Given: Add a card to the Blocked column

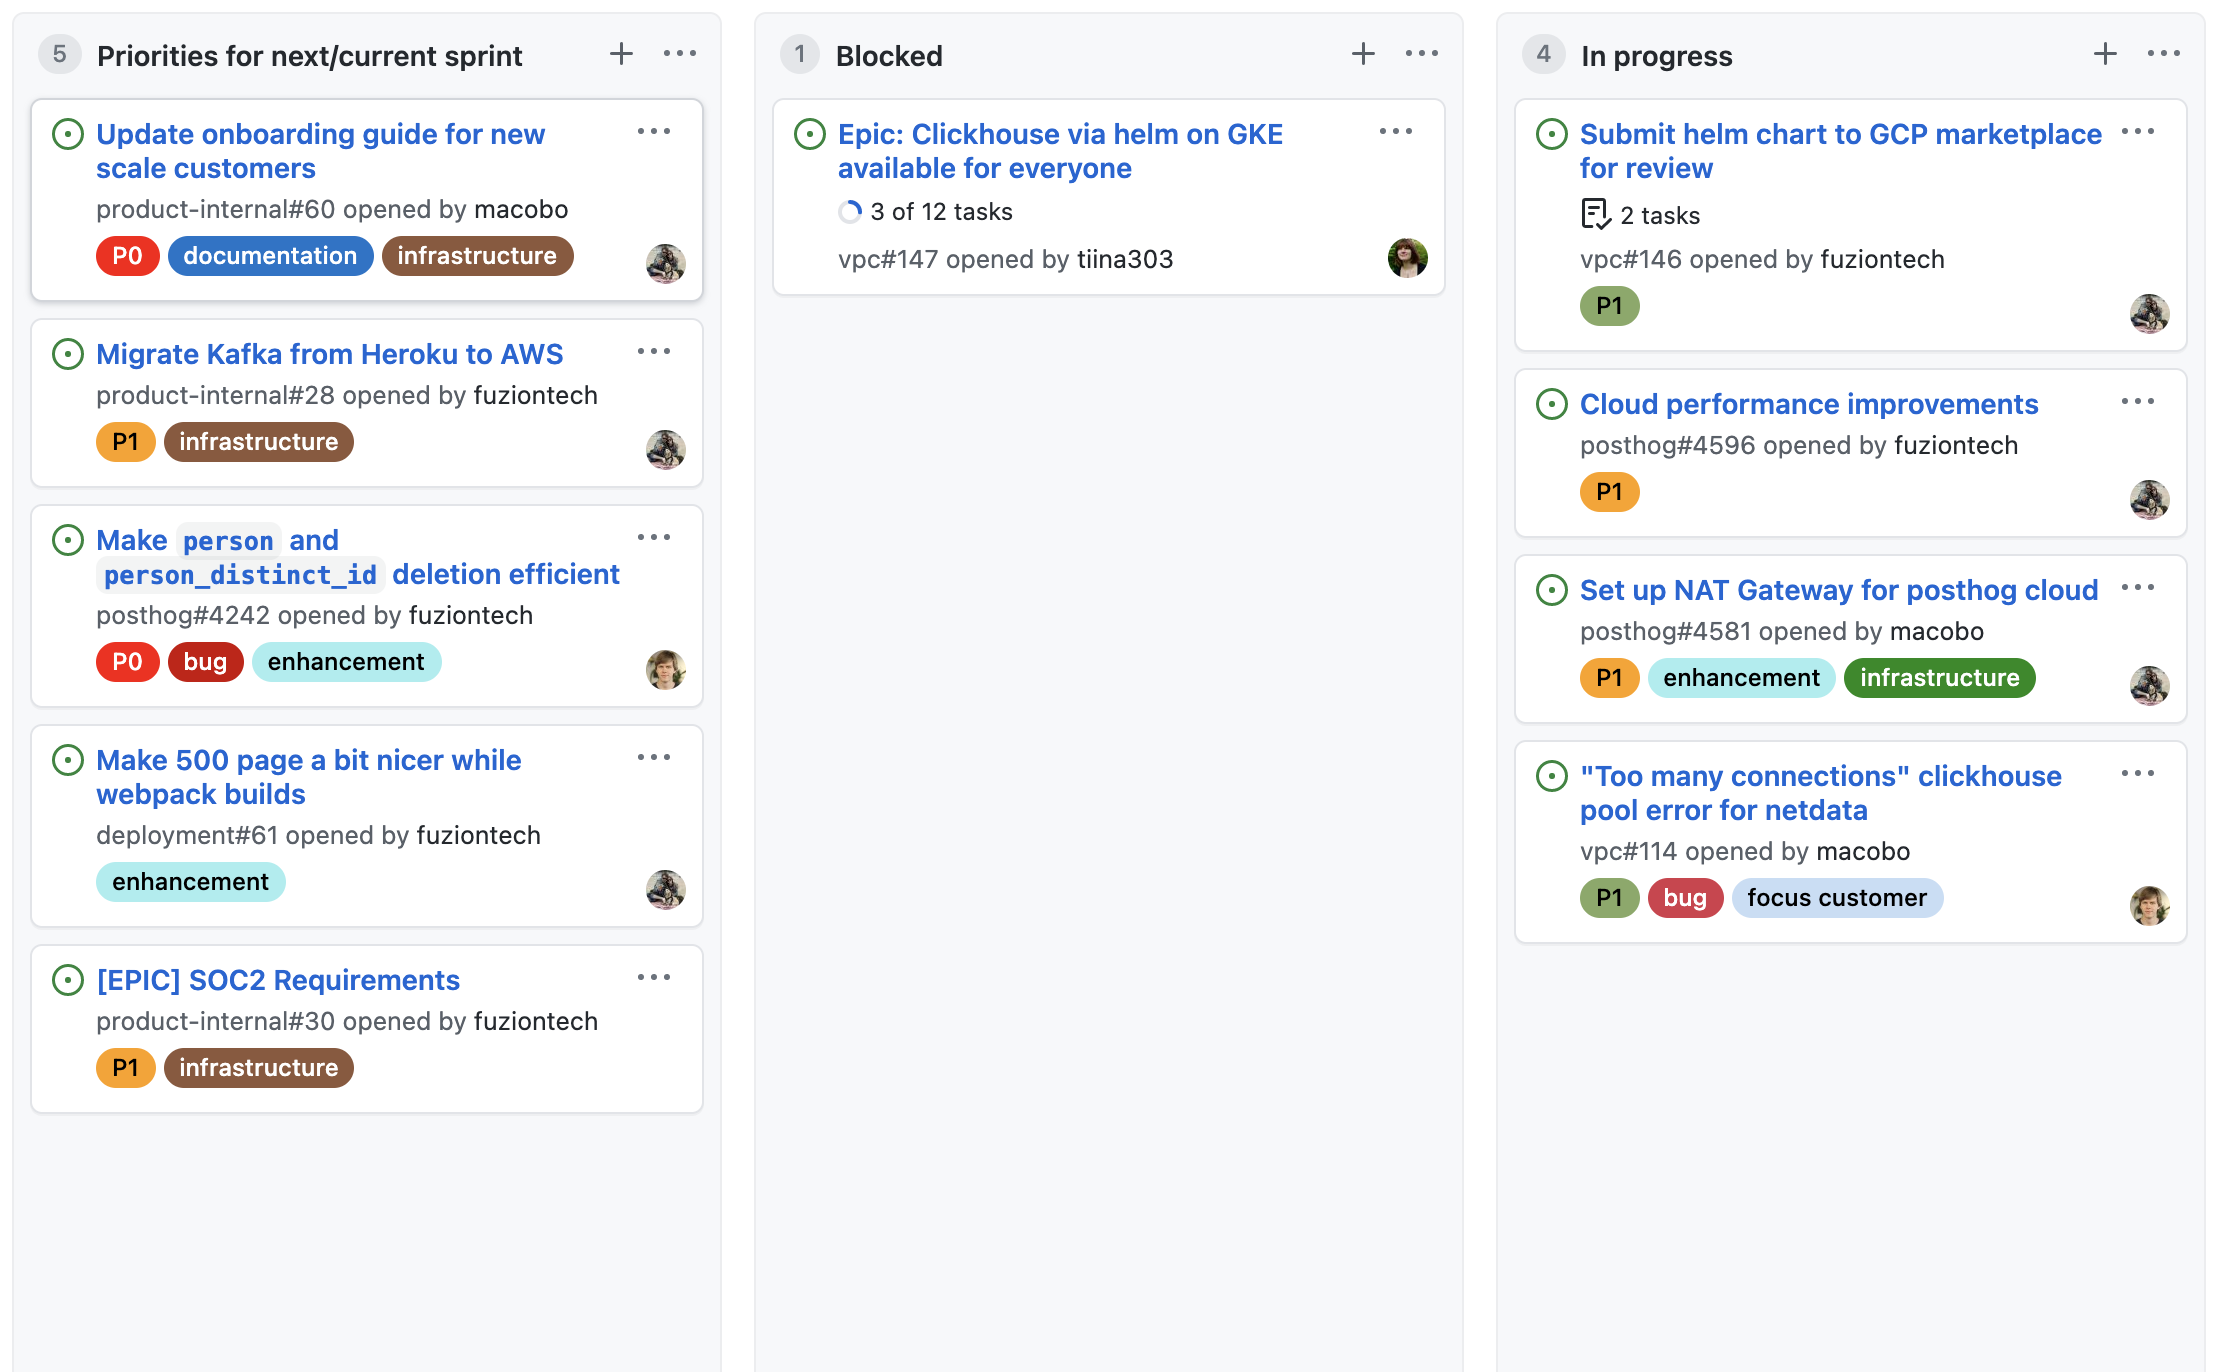Looking at the screenshot, I should [x=1363, y=54].
